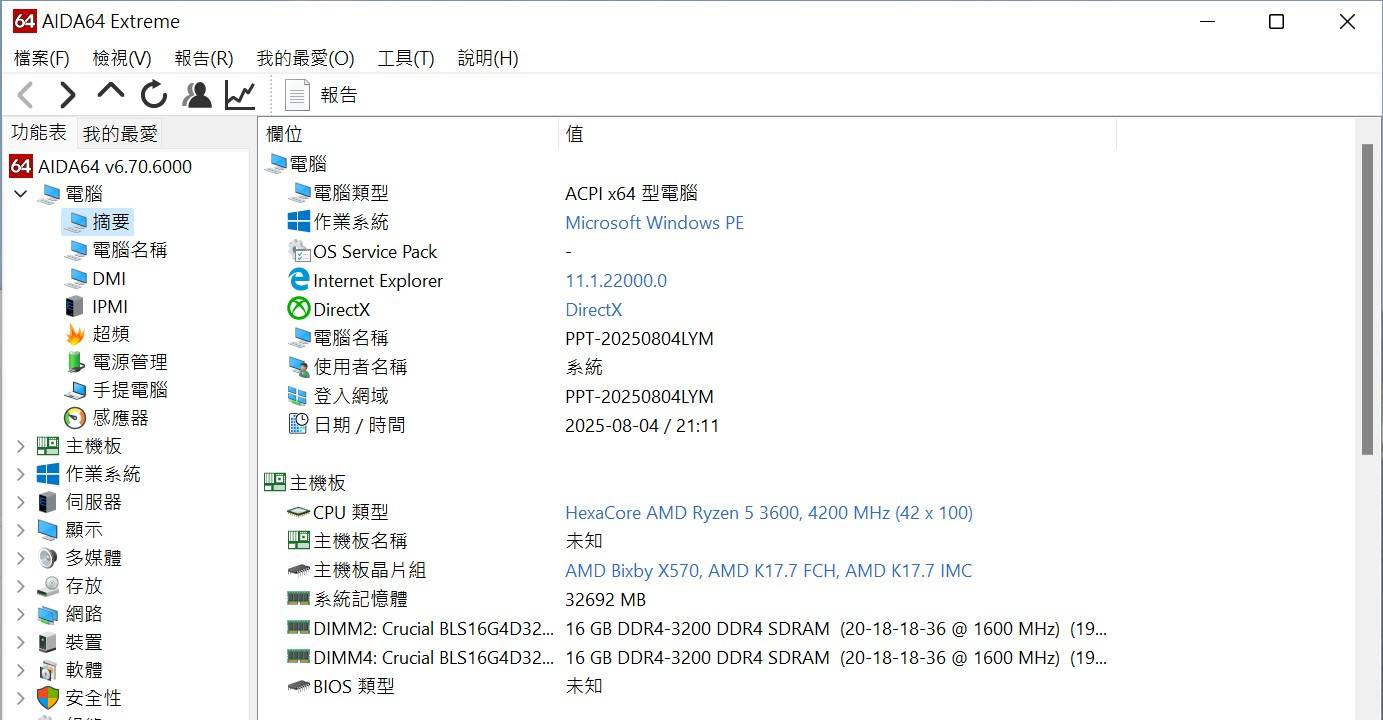Screen dimensions: 1383x720
Task: Open the 檔案(F) menu
Action: [x=42, y=58]
